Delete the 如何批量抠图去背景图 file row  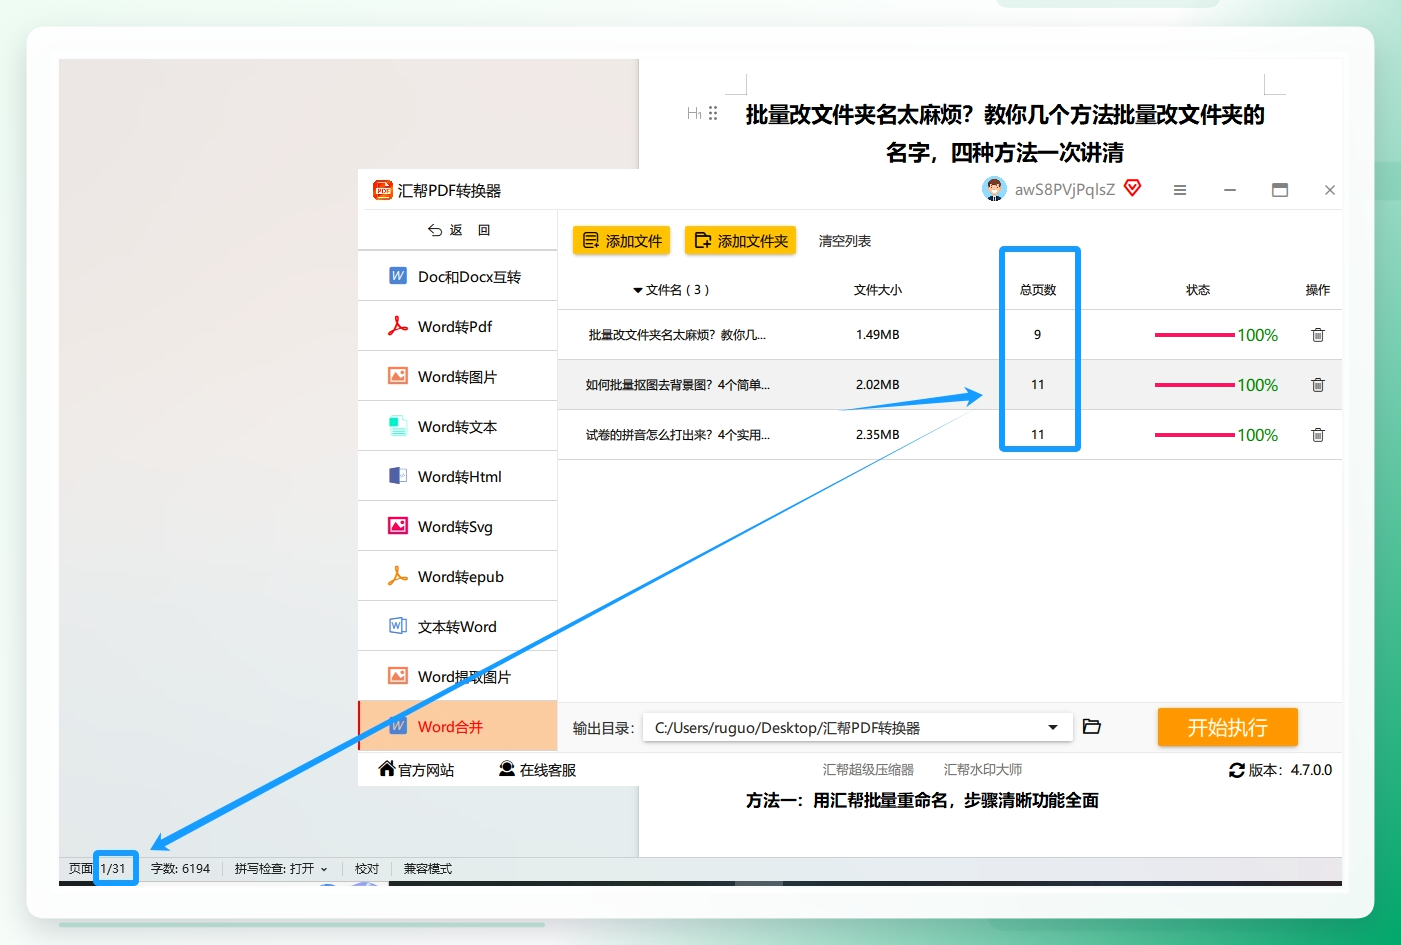pos(1318,385)
